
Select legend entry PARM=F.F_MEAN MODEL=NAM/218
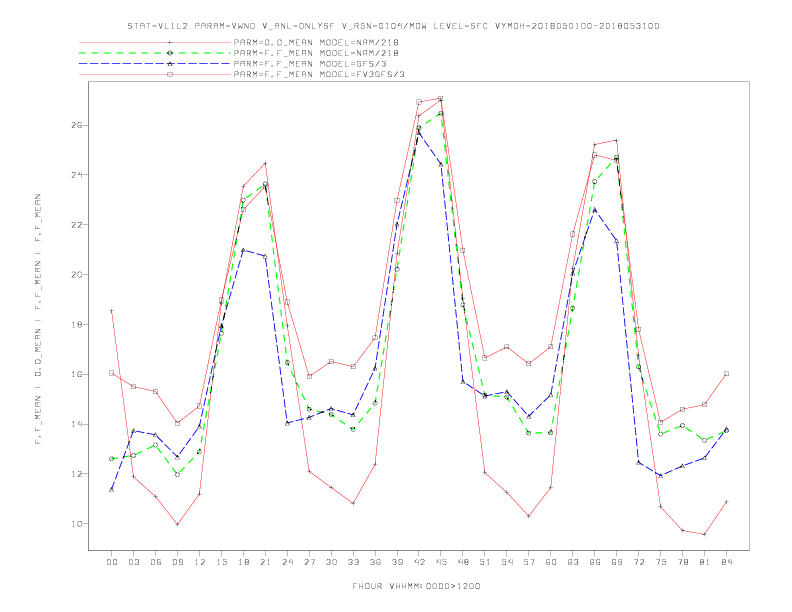(x=316, y=53)
